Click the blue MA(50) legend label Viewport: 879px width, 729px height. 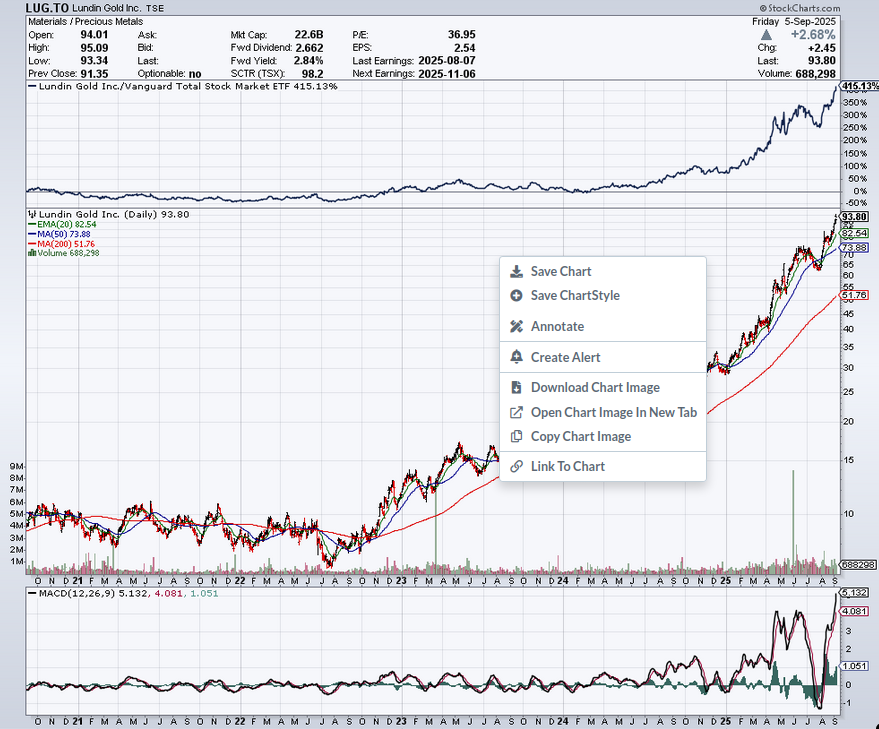(x=63, y=235)
